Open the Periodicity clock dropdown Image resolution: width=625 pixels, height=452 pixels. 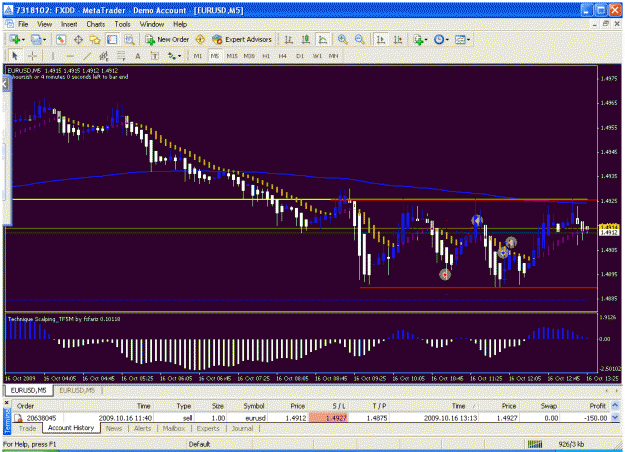pos(441,39)
